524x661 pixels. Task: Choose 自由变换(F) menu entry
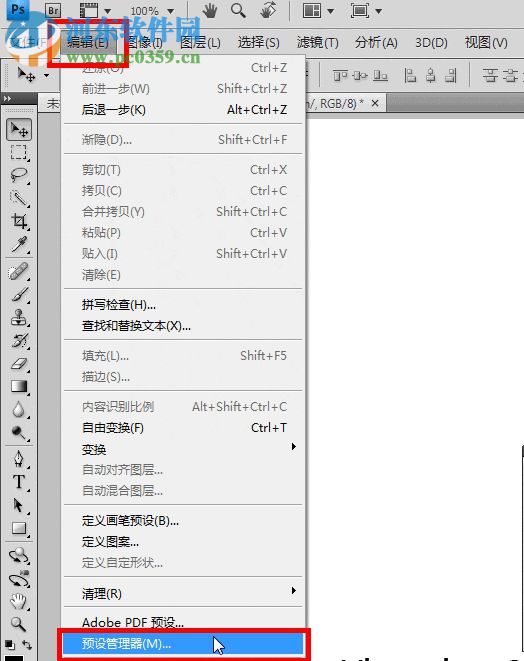183,428
